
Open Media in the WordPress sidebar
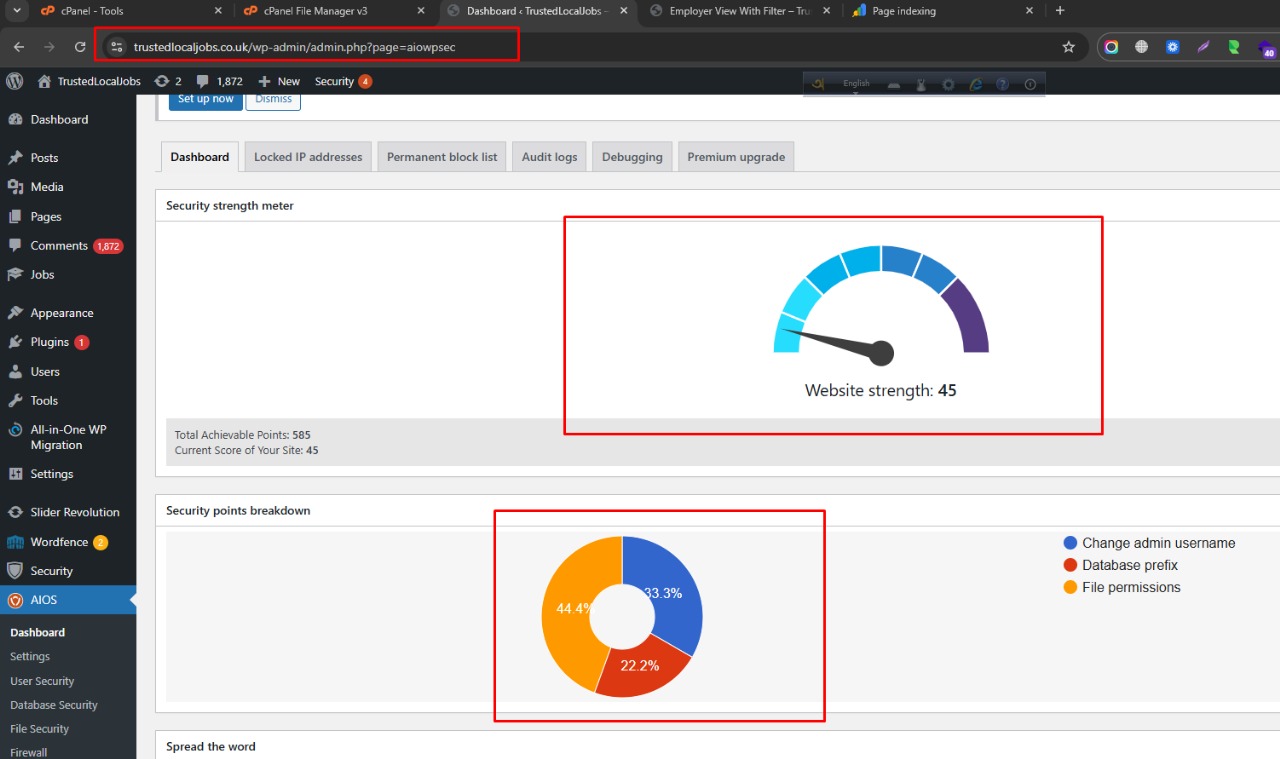point(68,187)
